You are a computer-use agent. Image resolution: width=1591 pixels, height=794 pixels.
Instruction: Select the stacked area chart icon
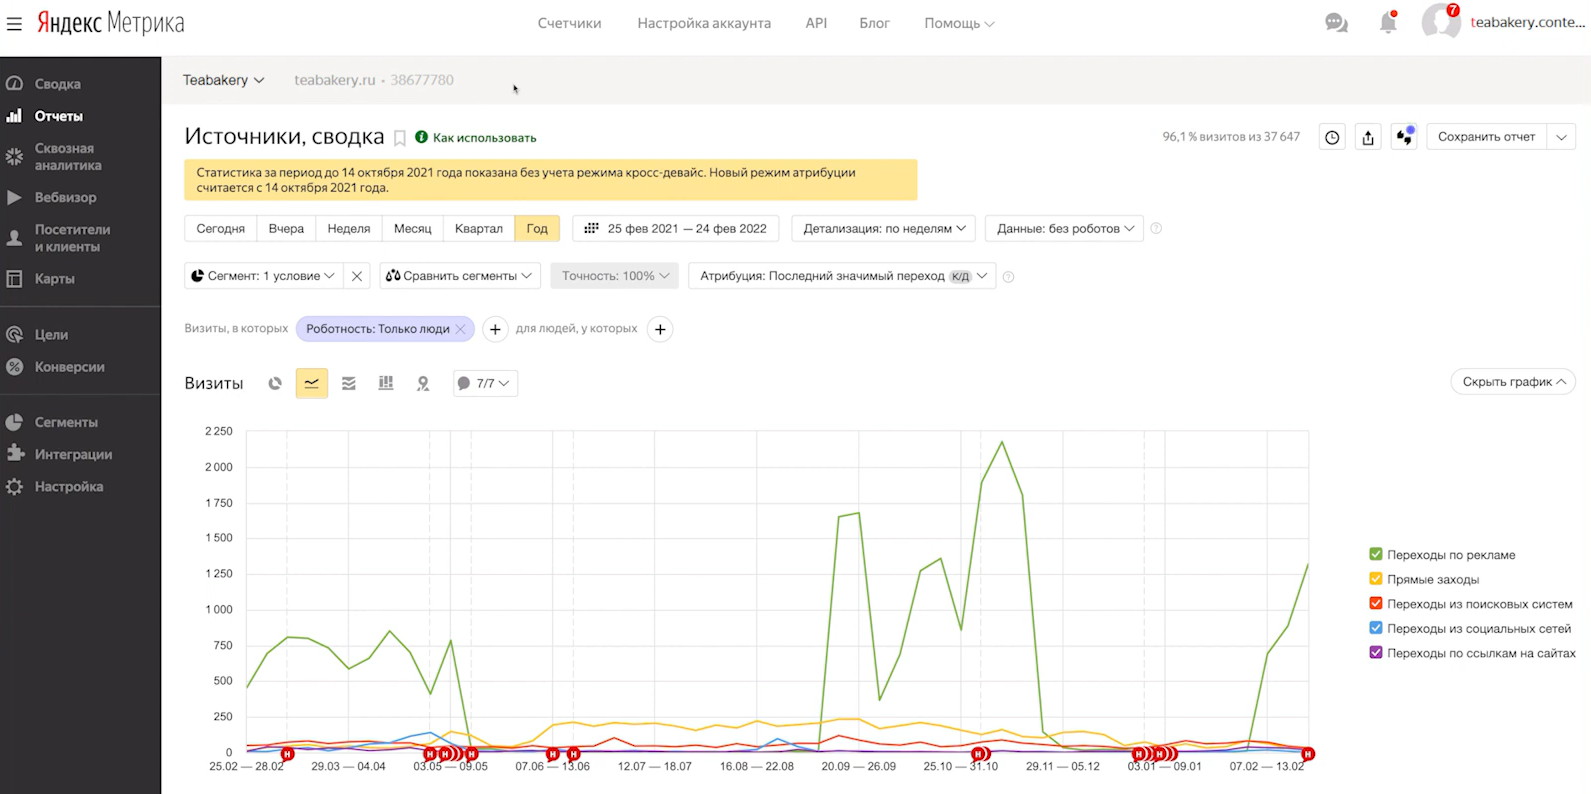coord(349,383)
